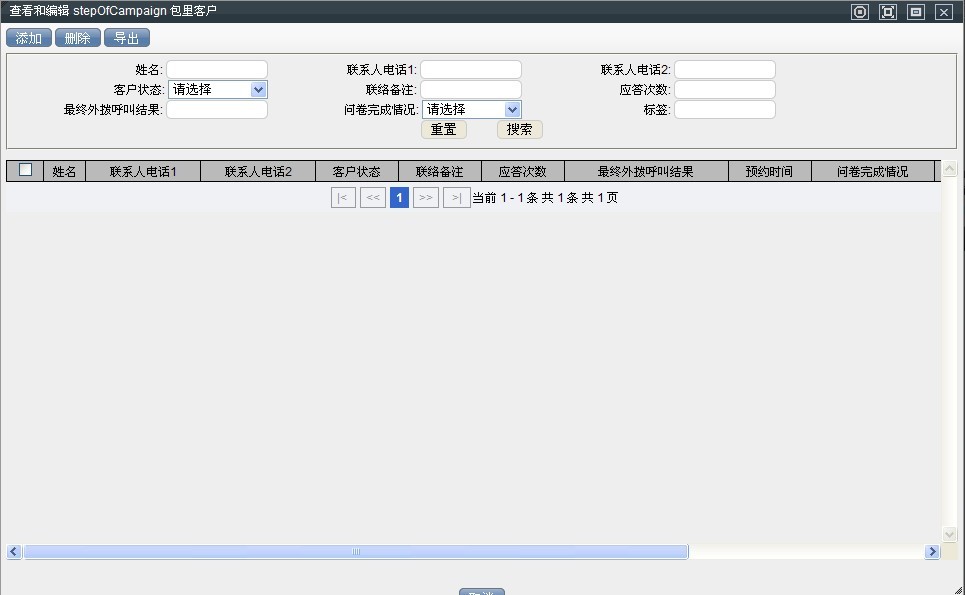Click the first page pagination icon
This screenshot has width=965, height=595.
click(343, 198)
